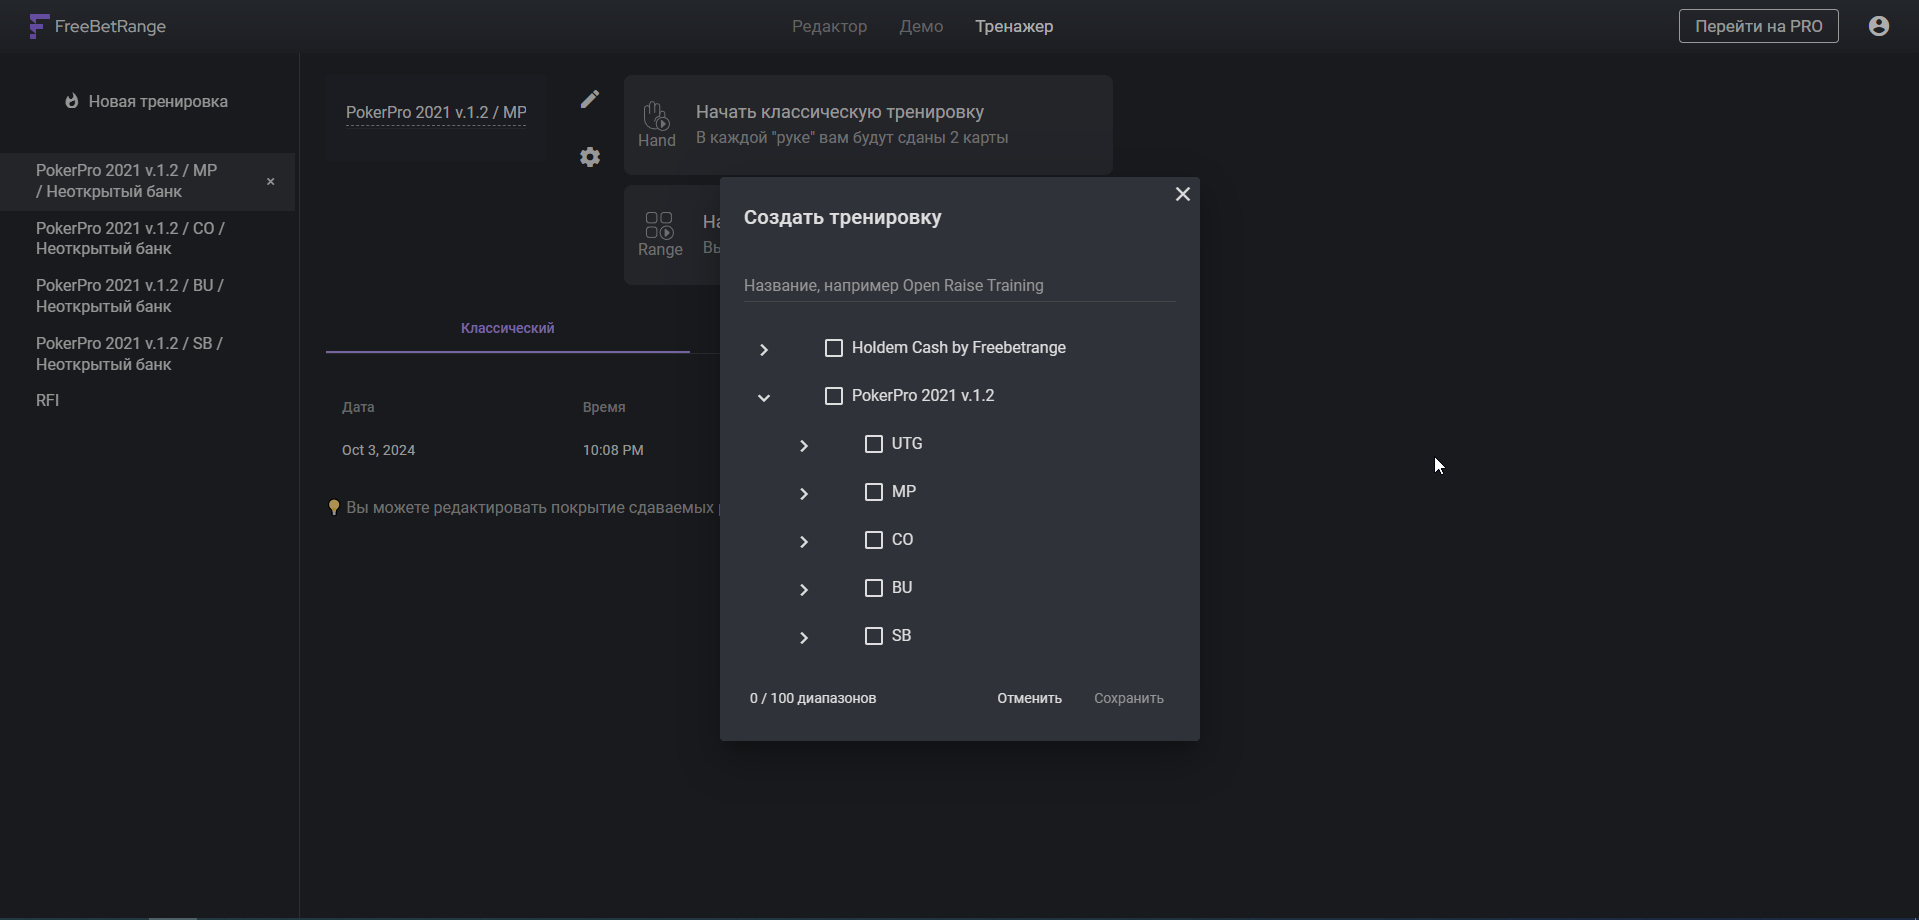Open the user account profile icon
The image size is (1919, 920).
[1879, 26]
